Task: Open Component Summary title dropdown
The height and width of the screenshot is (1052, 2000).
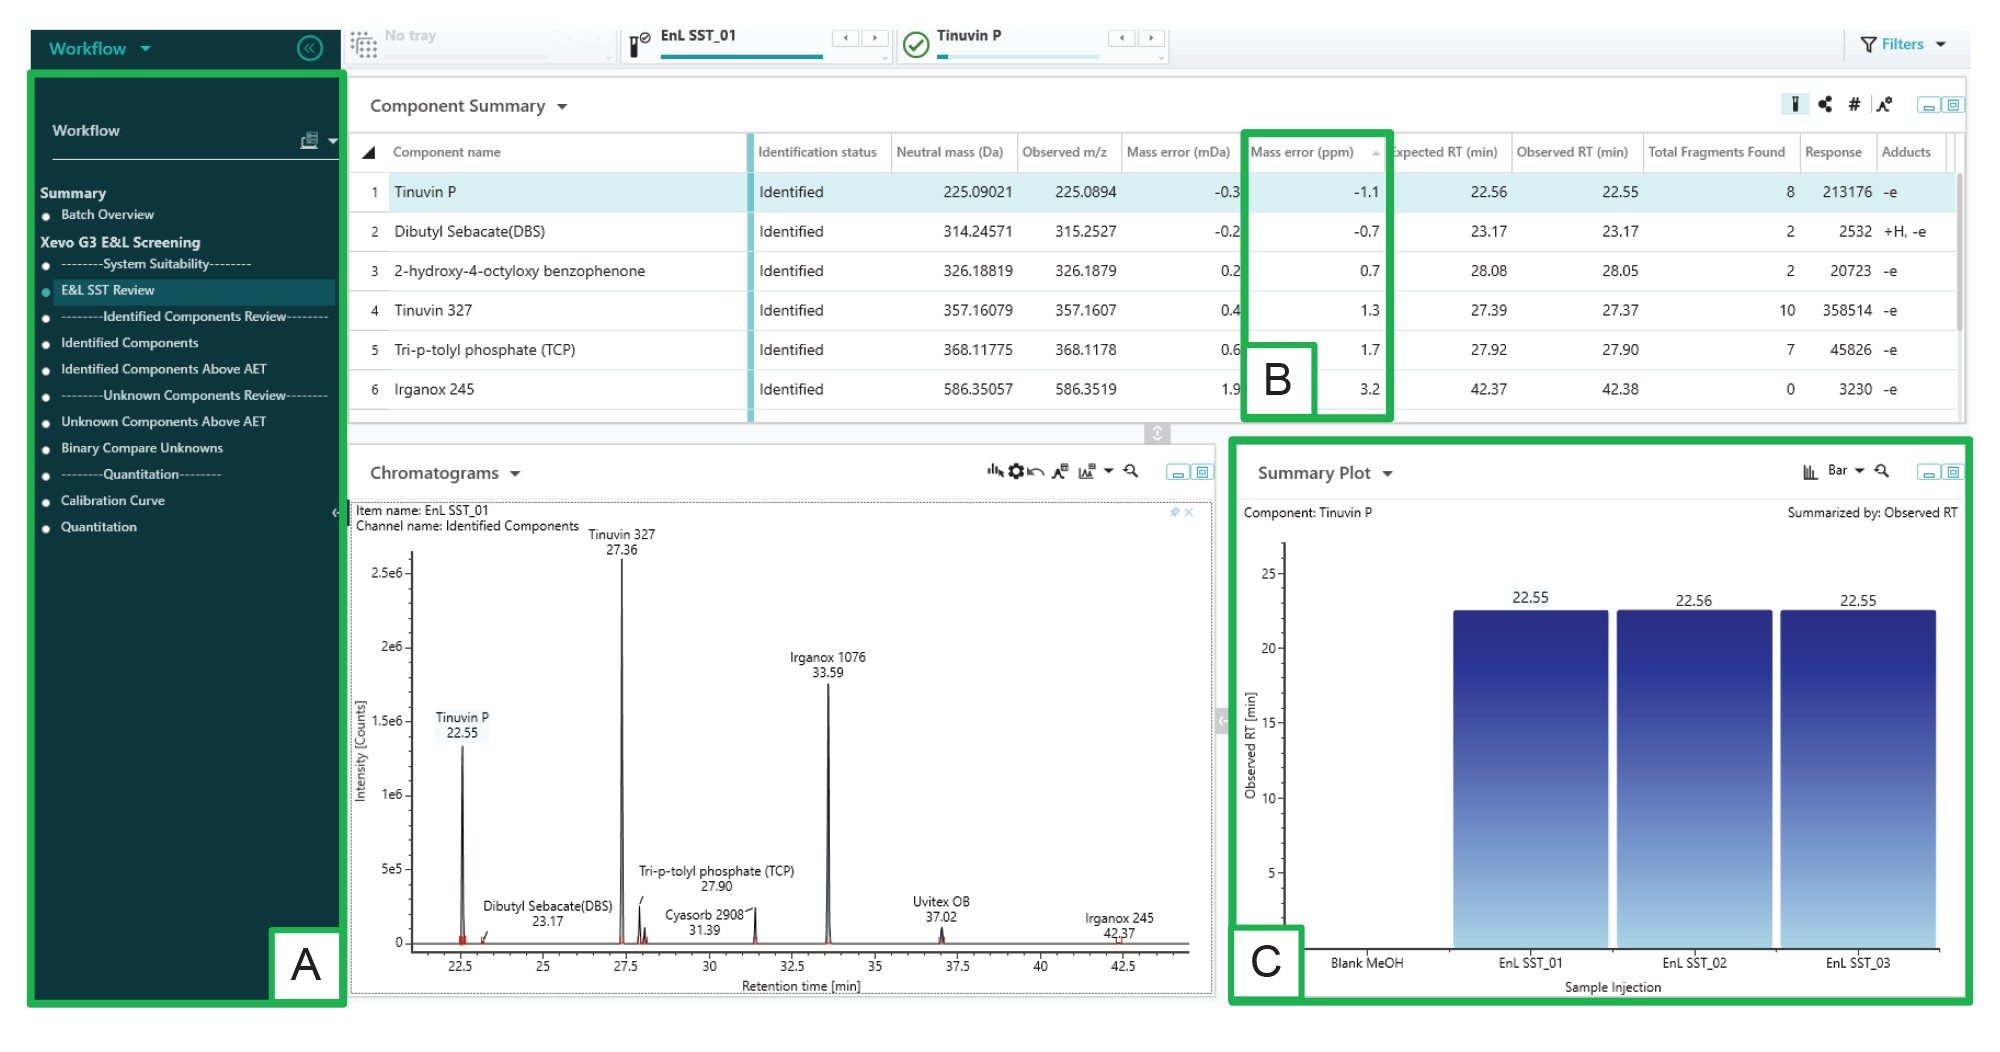Action: pyautogui.click(x=562, y=107)
